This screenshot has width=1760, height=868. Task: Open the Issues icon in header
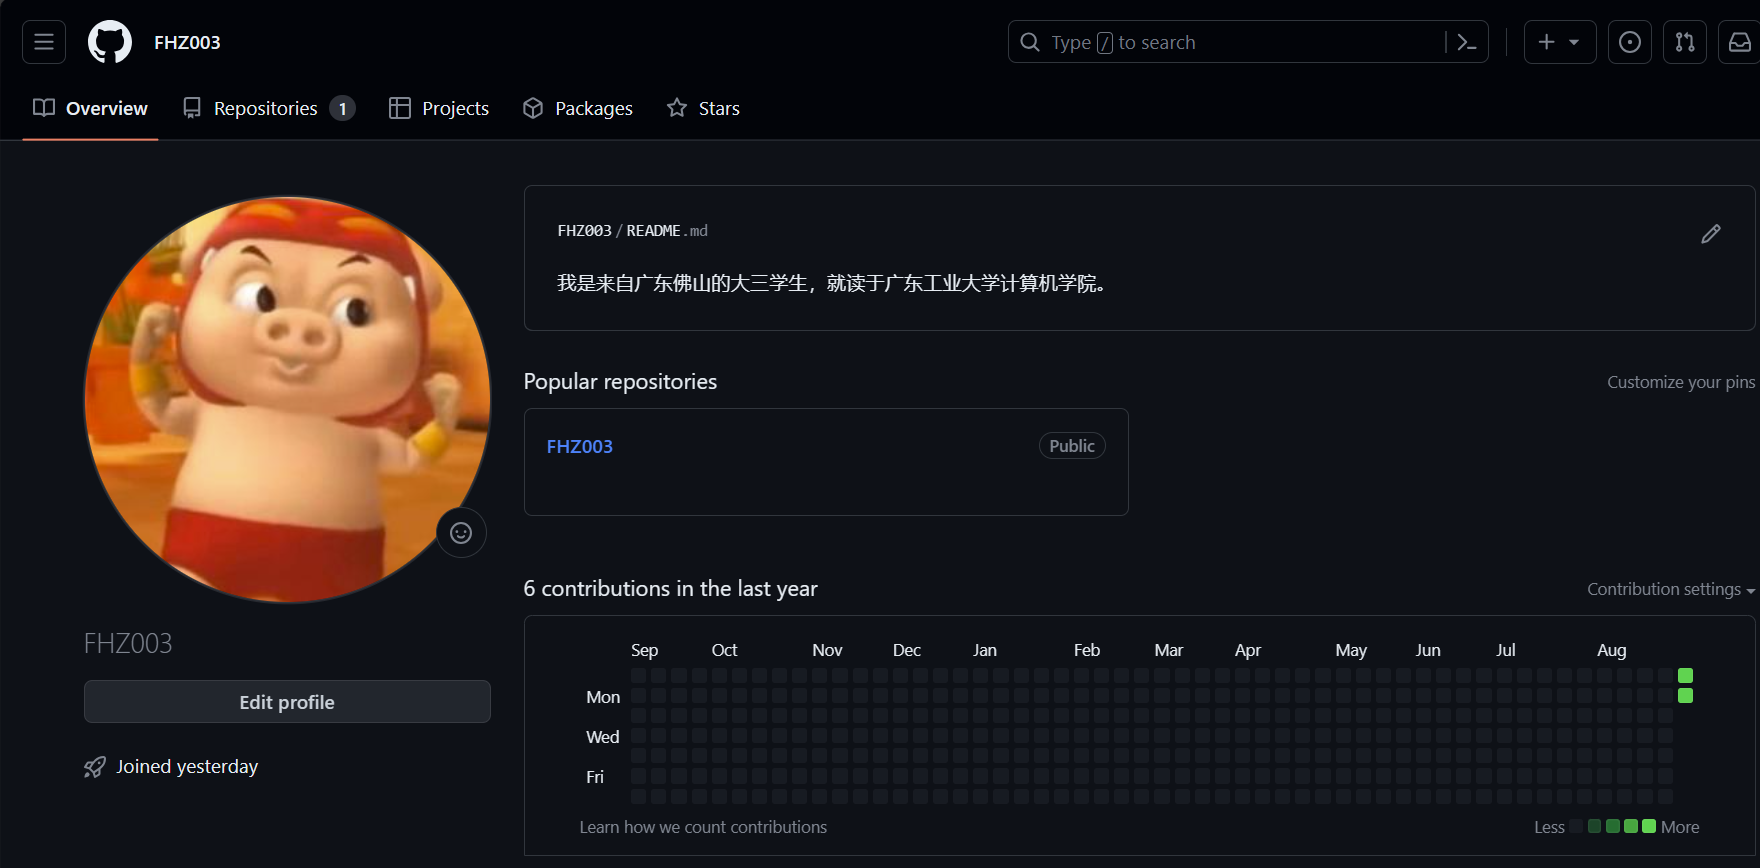pyautogui.click(x=1630, y=42)
